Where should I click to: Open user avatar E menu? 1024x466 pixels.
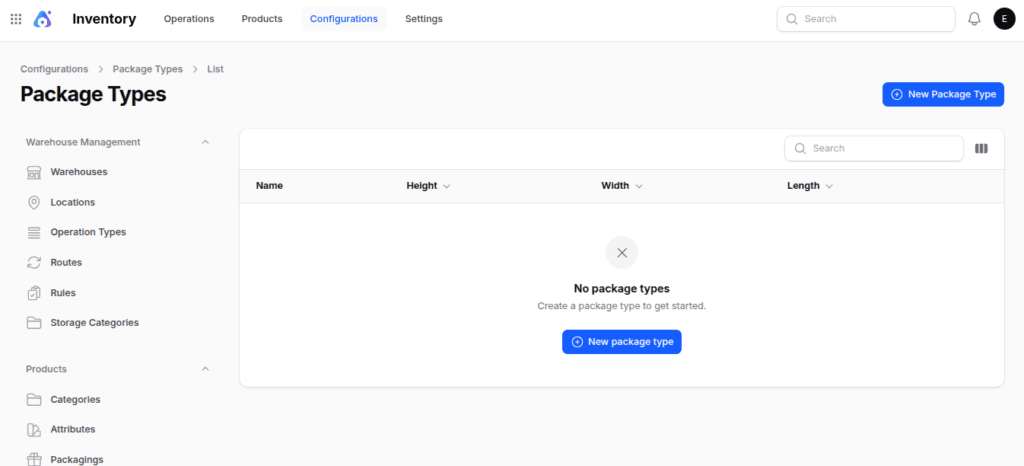click(x=1004, y=19)
